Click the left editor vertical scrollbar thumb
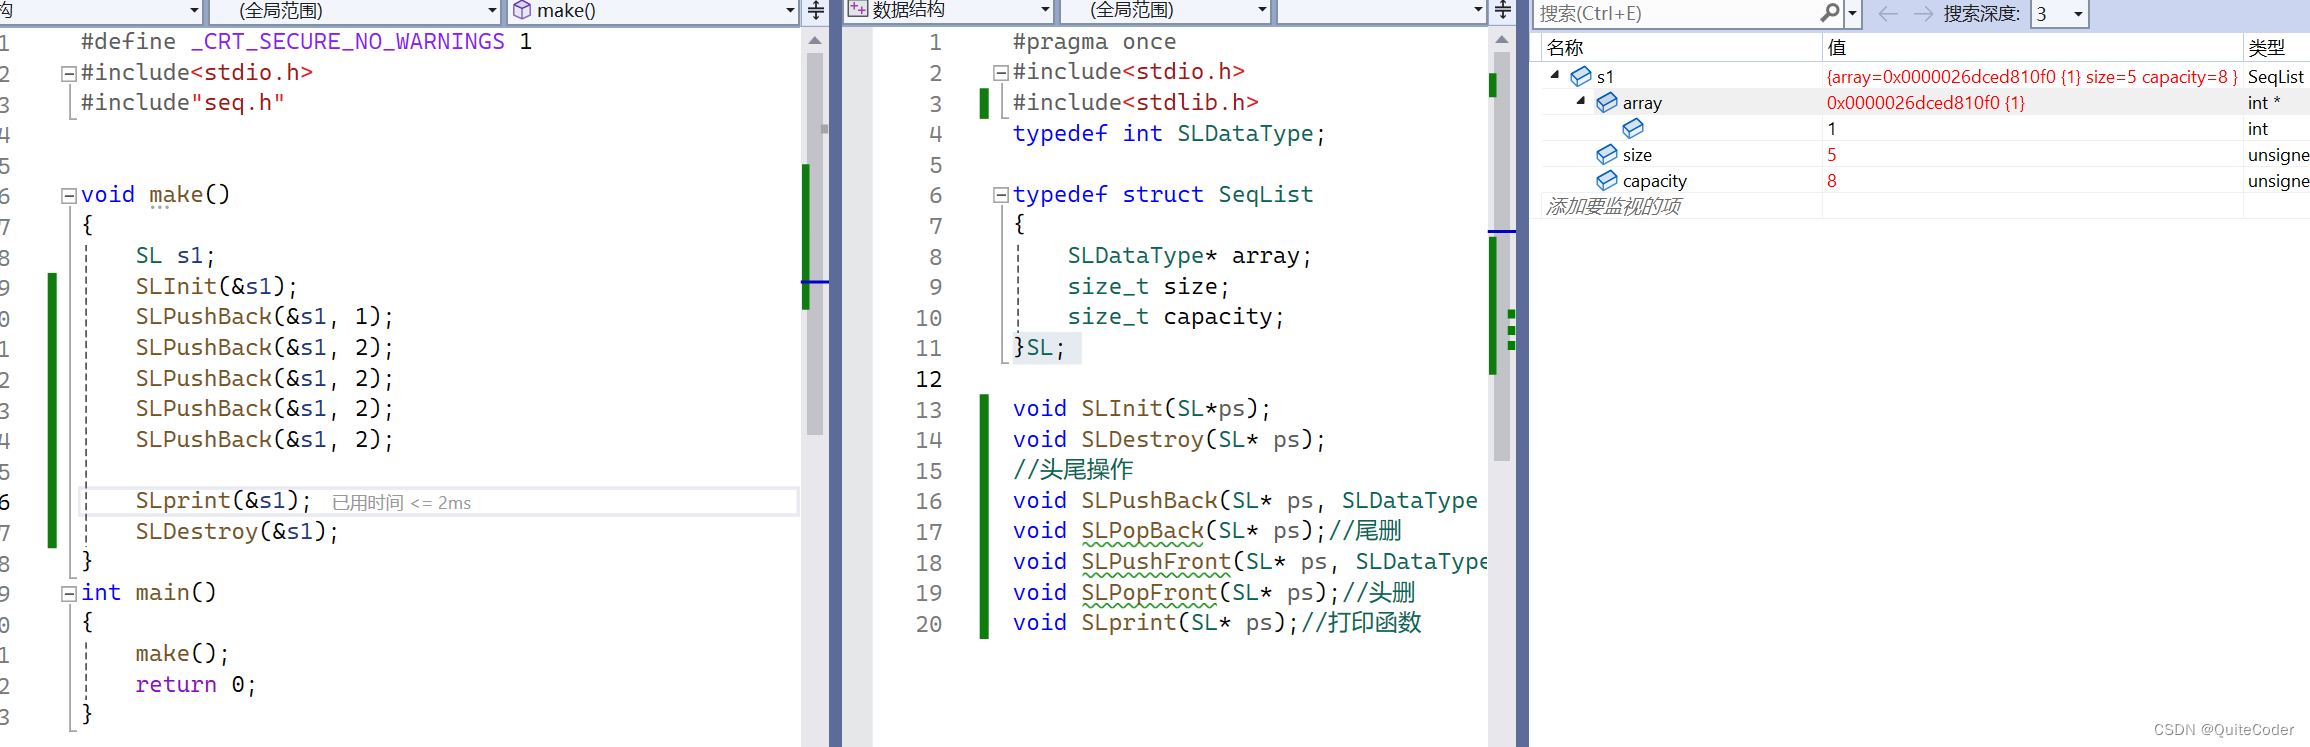2310x747 pixels. [815, 244]
